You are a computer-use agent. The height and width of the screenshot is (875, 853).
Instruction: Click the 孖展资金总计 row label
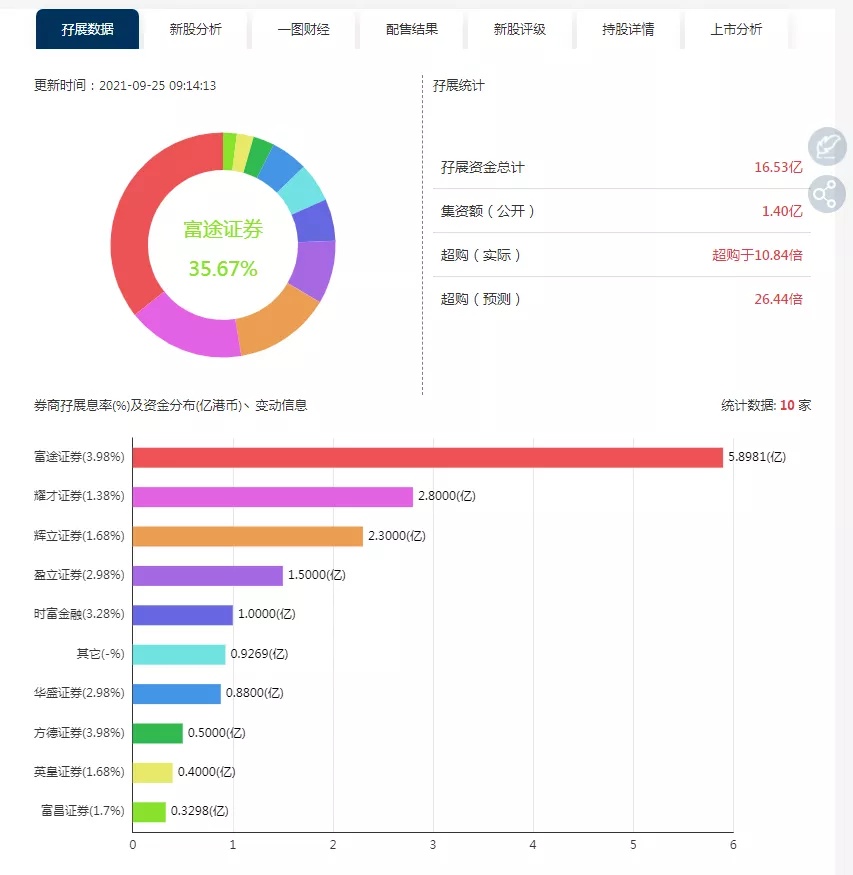coord(483,167)
